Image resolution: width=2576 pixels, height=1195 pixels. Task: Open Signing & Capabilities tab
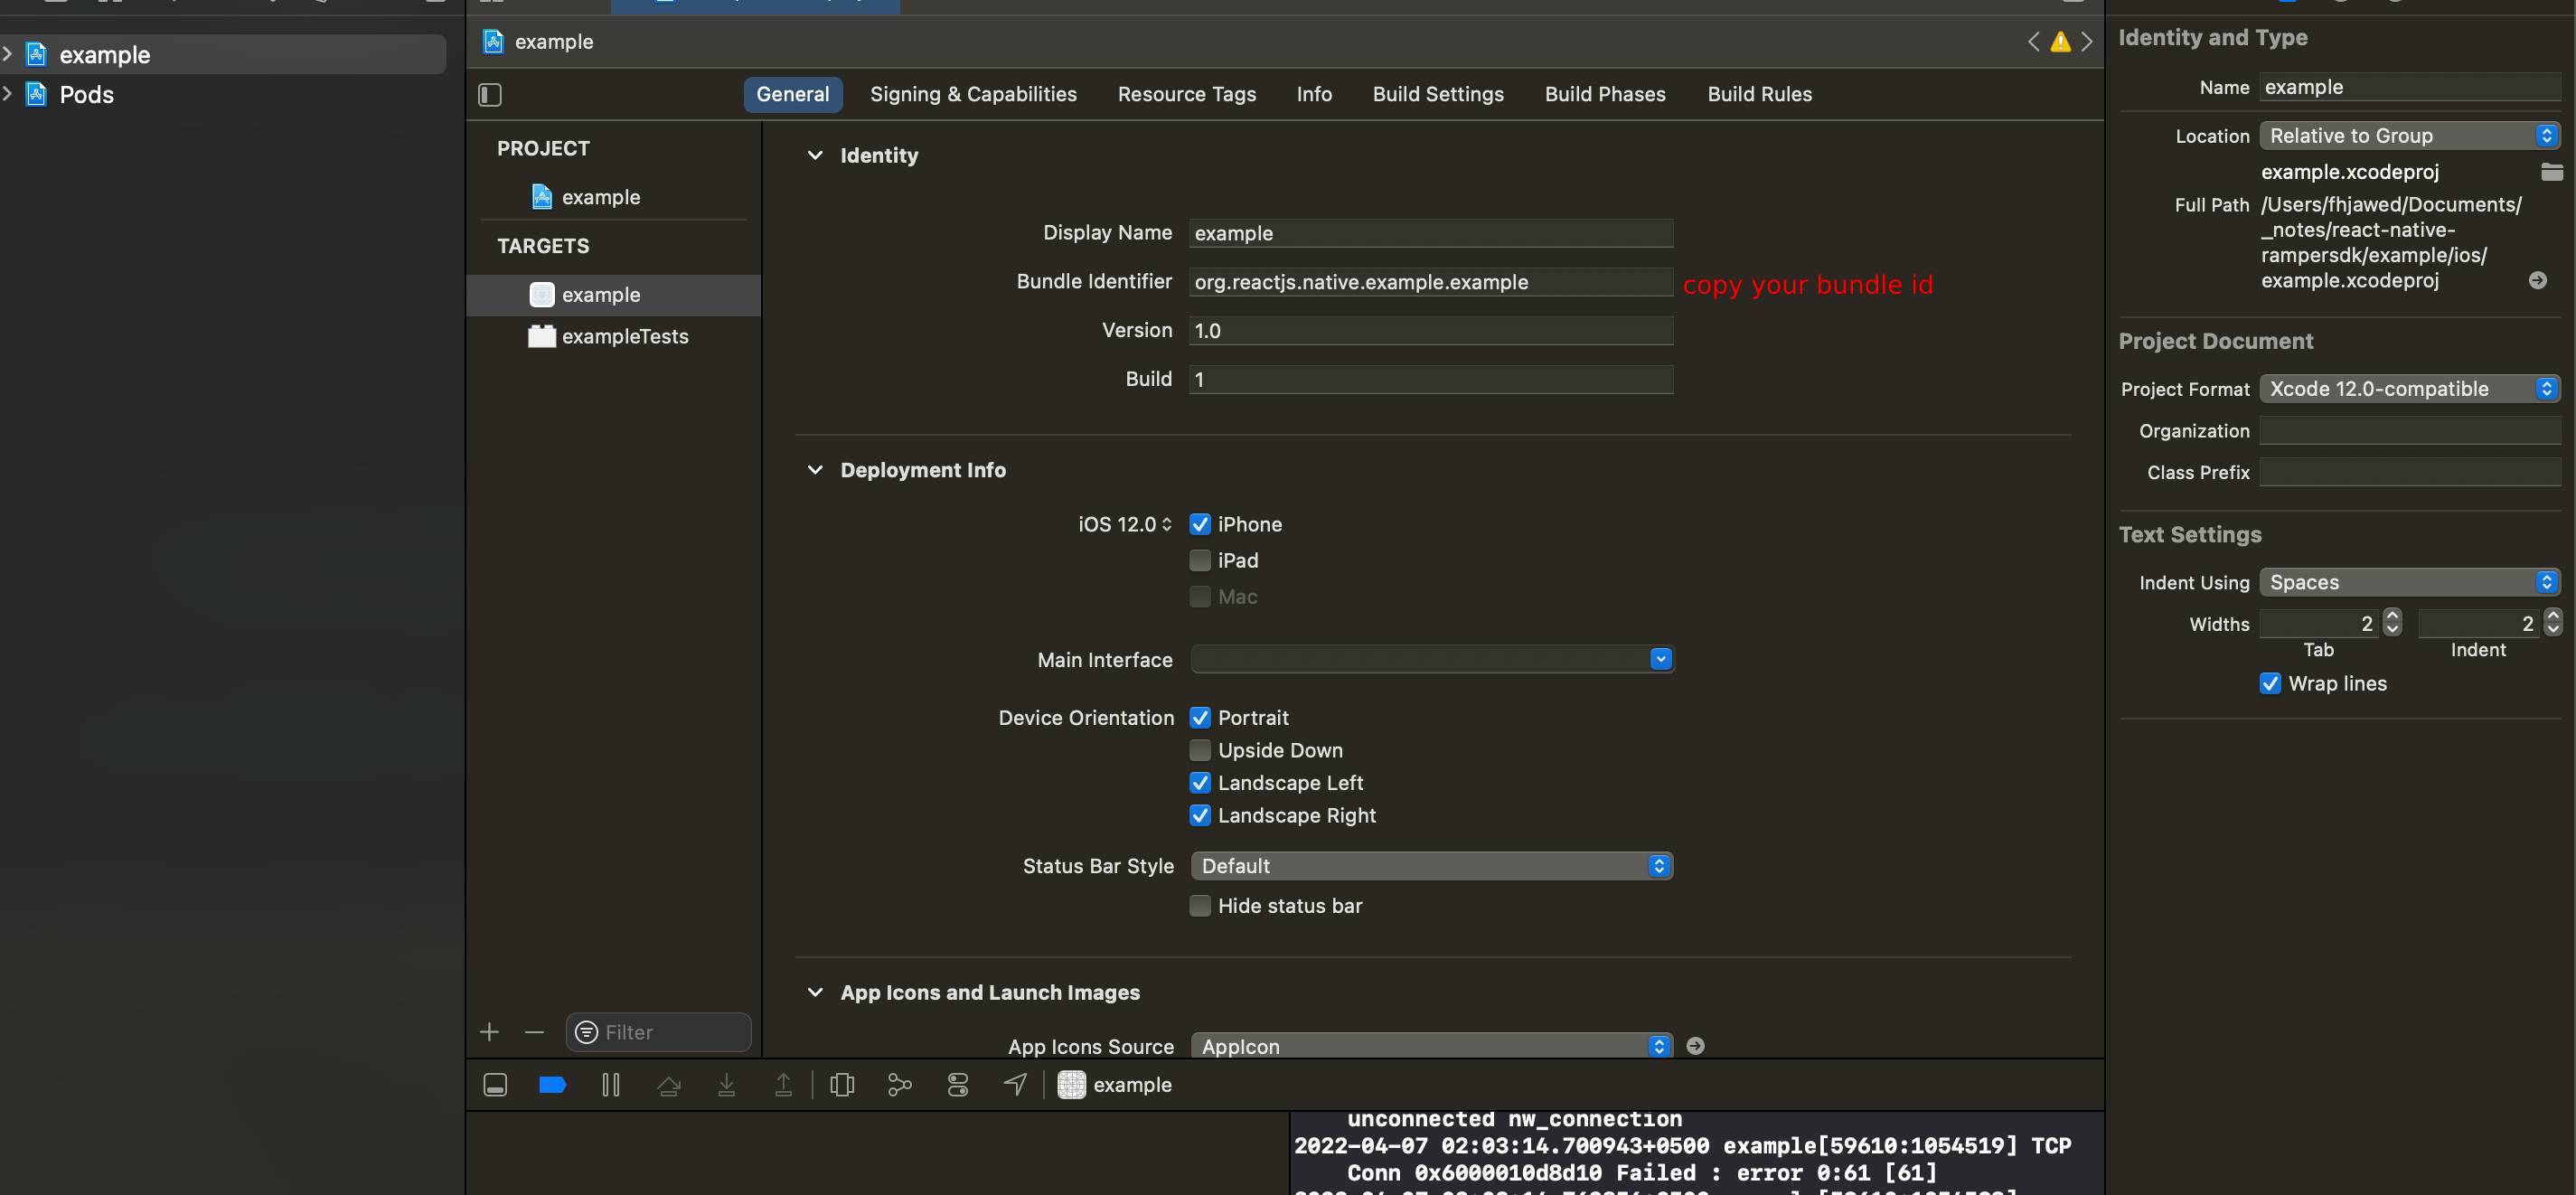tap(972, 94)
